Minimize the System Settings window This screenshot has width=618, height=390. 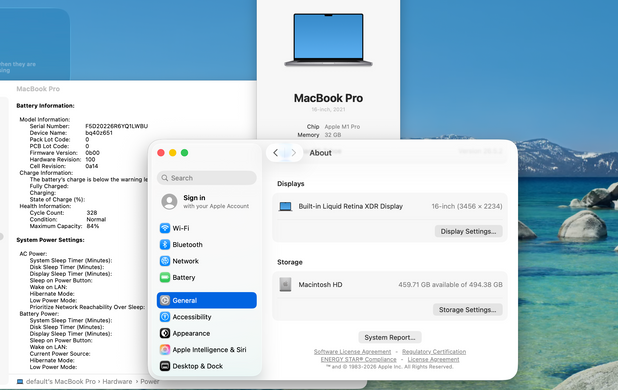(173, 153)
